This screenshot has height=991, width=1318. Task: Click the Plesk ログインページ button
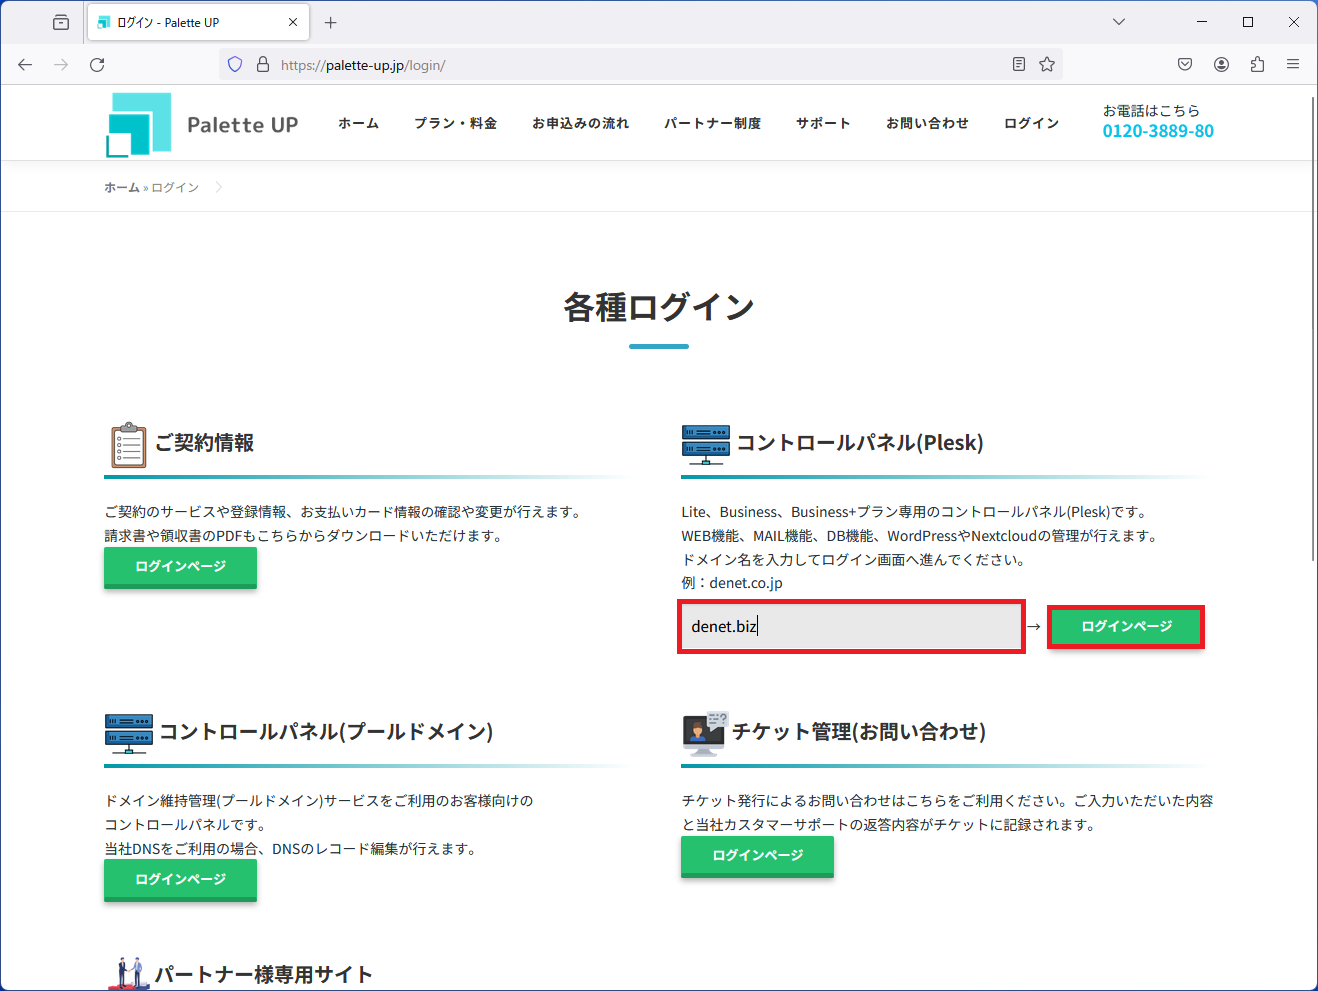pyautogui.click(x=1126, y=627)
